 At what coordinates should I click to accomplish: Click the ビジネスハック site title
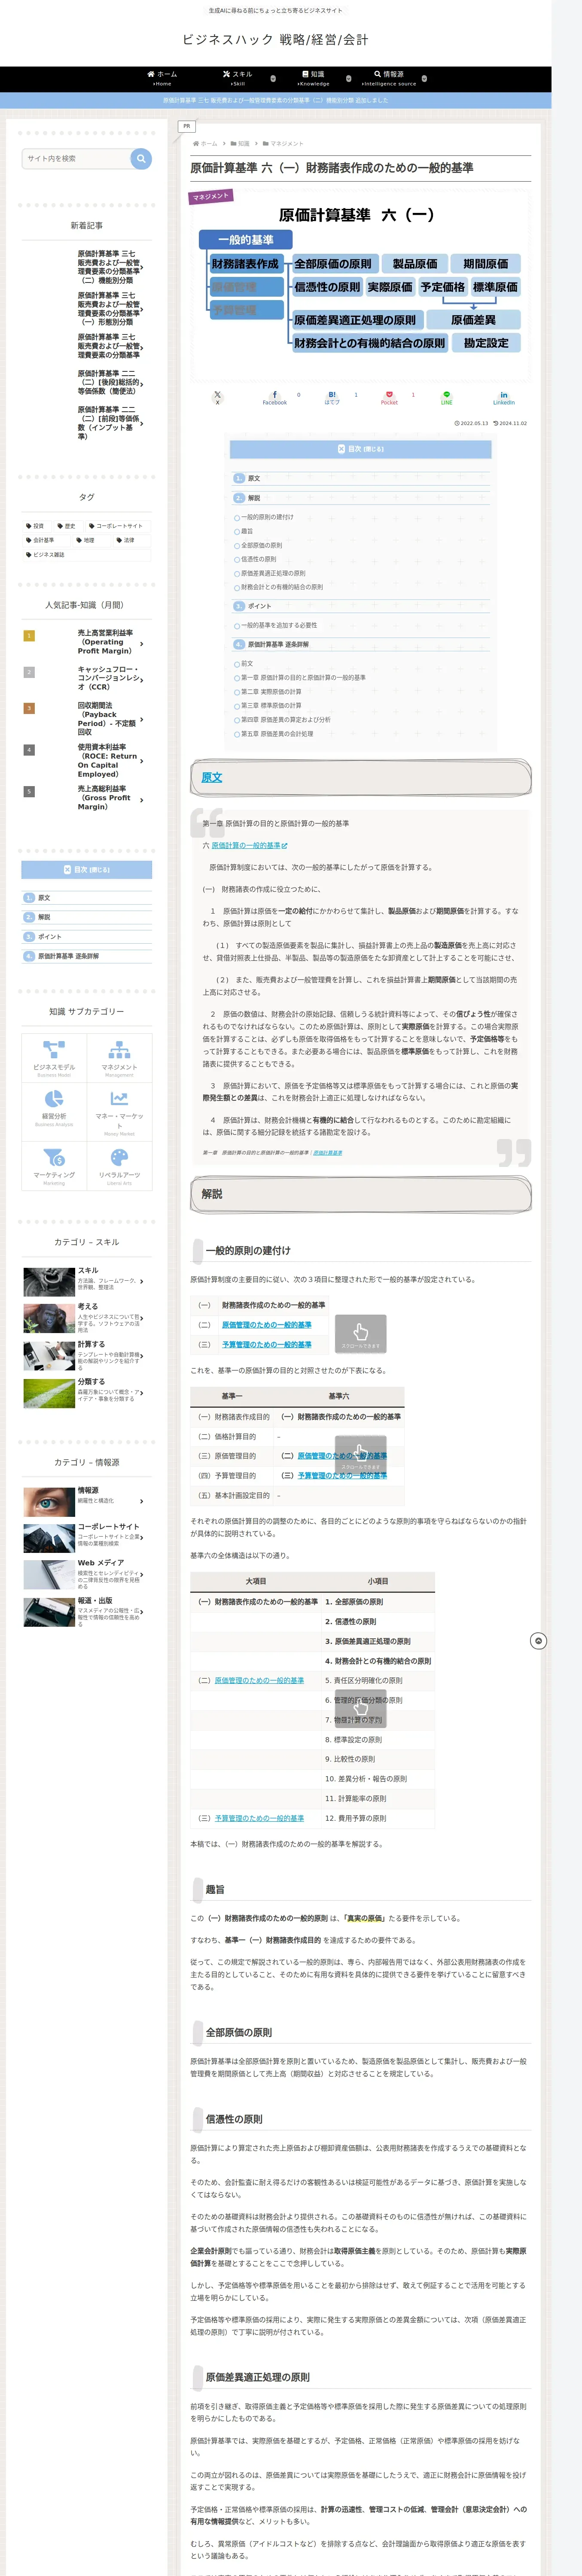point(275,40)
